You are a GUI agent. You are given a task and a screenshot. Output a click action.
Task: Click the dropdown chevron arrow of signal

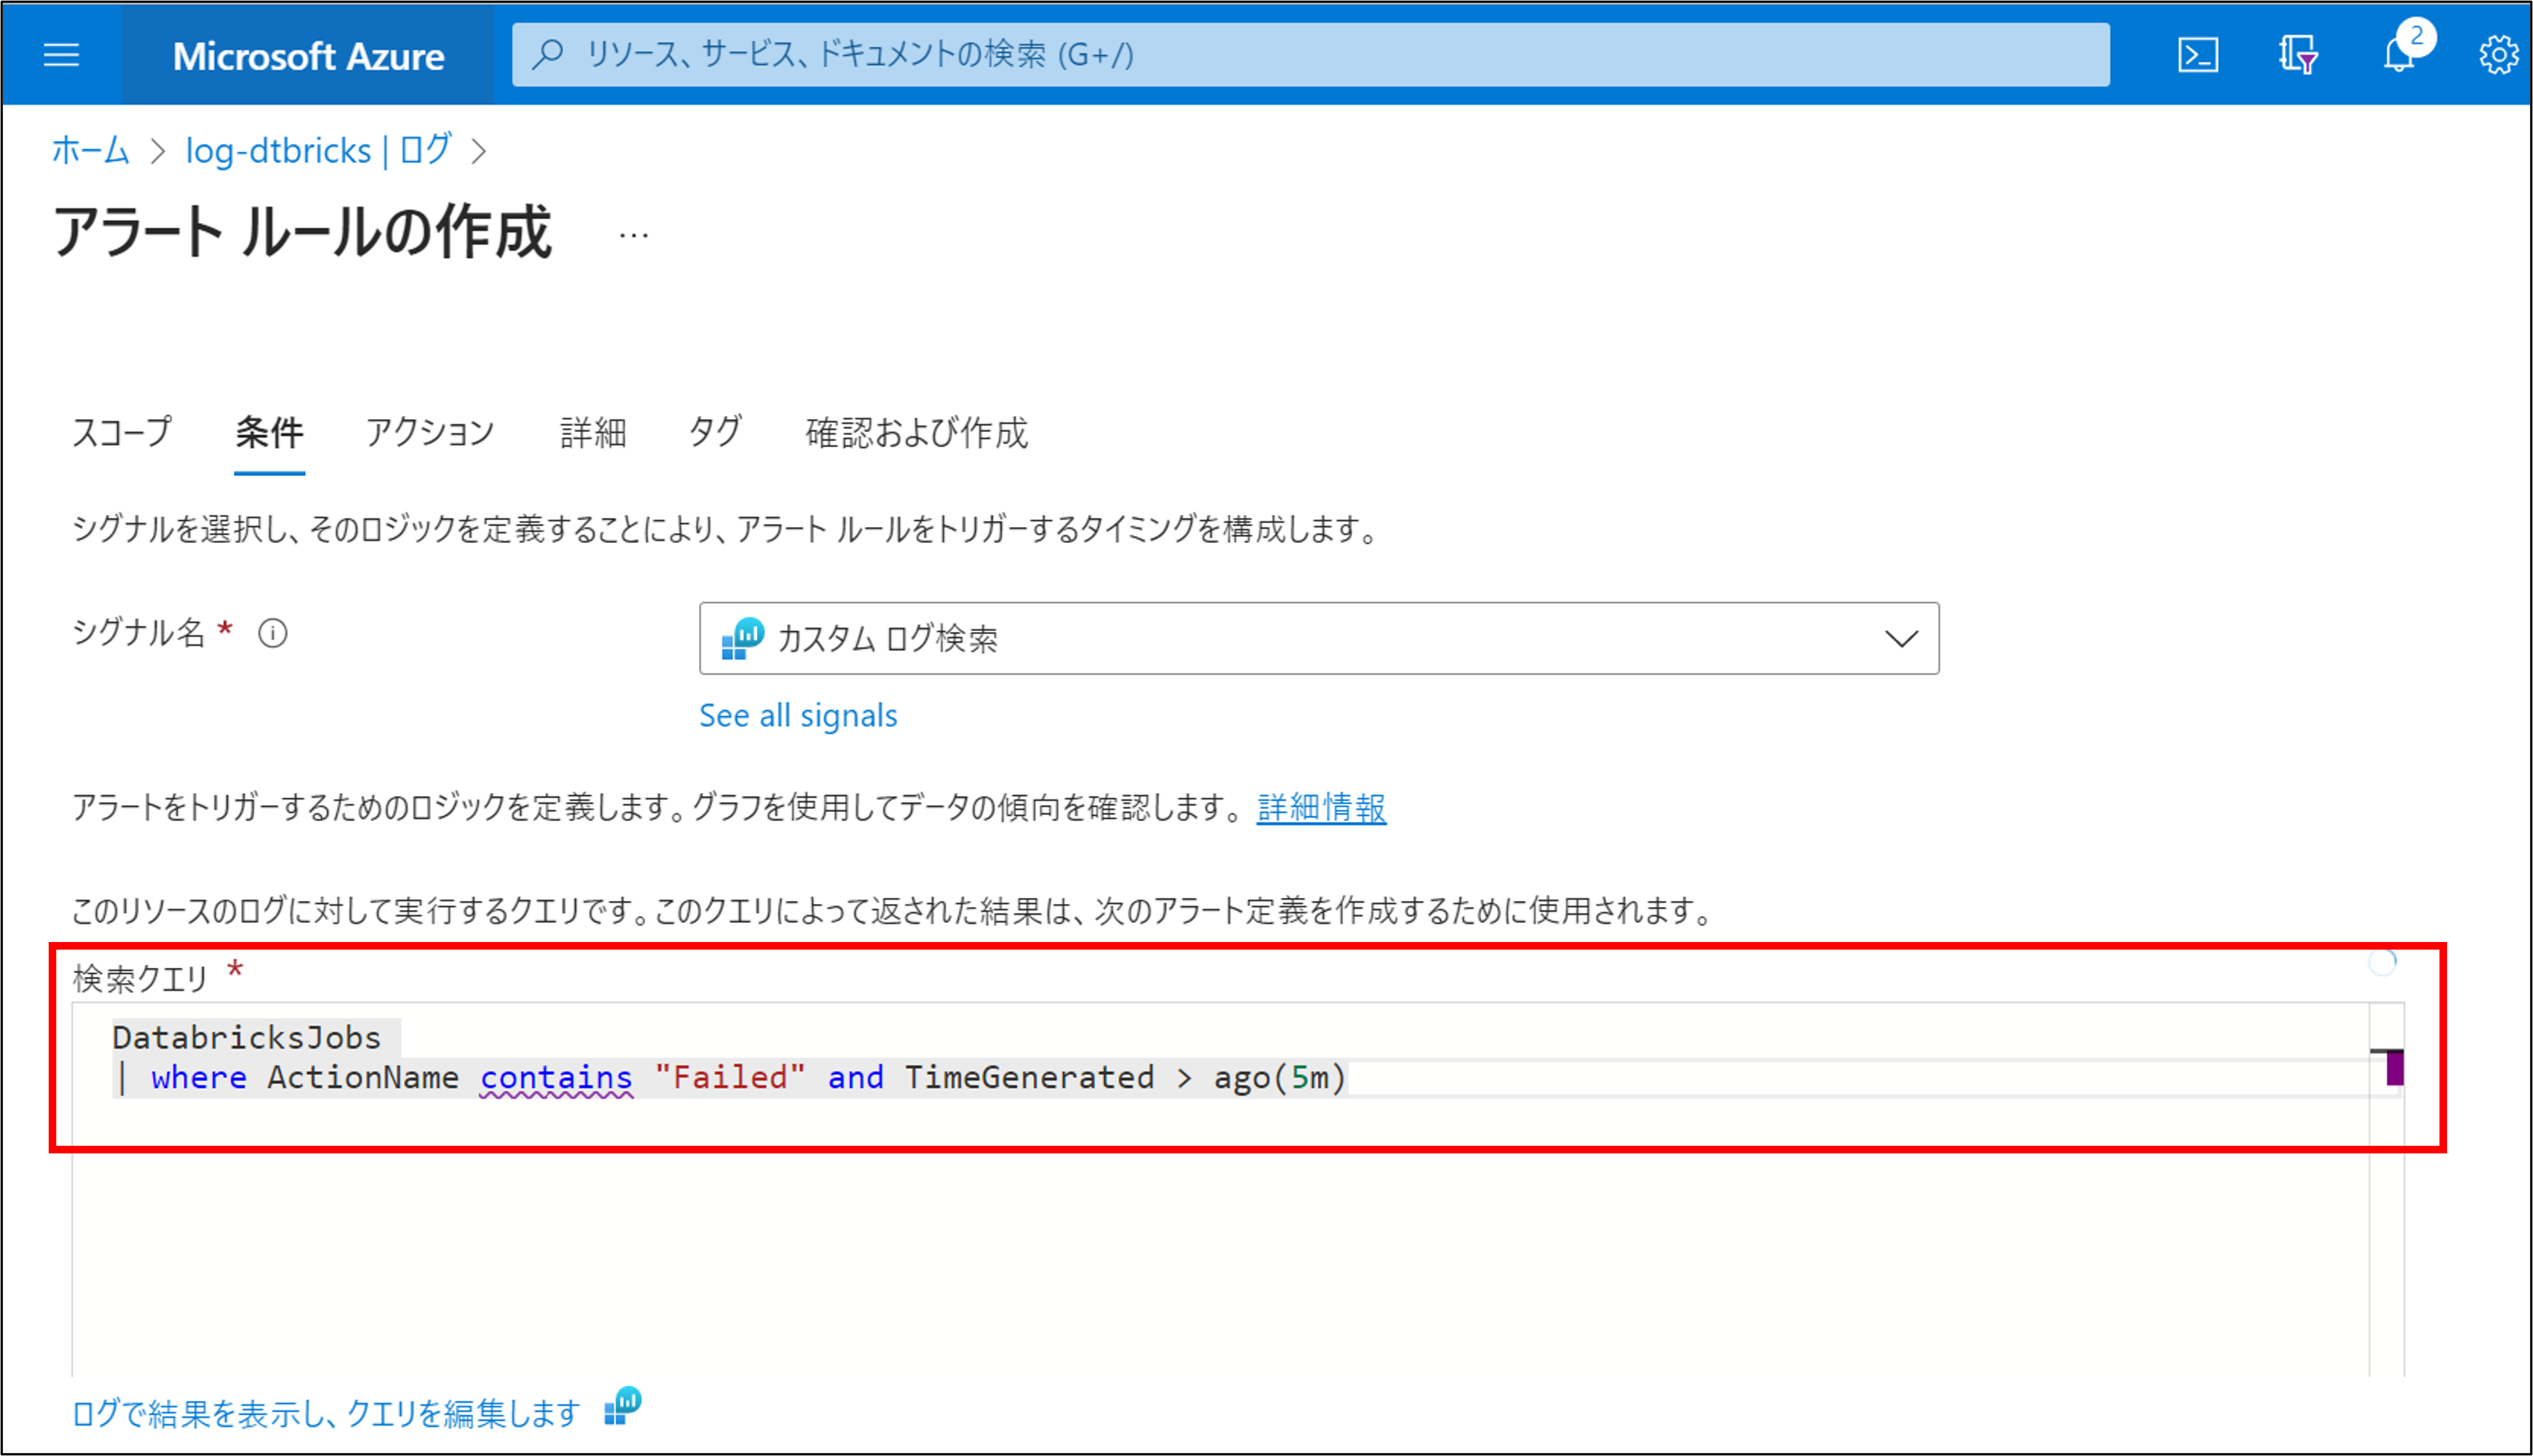point(1900,638)
